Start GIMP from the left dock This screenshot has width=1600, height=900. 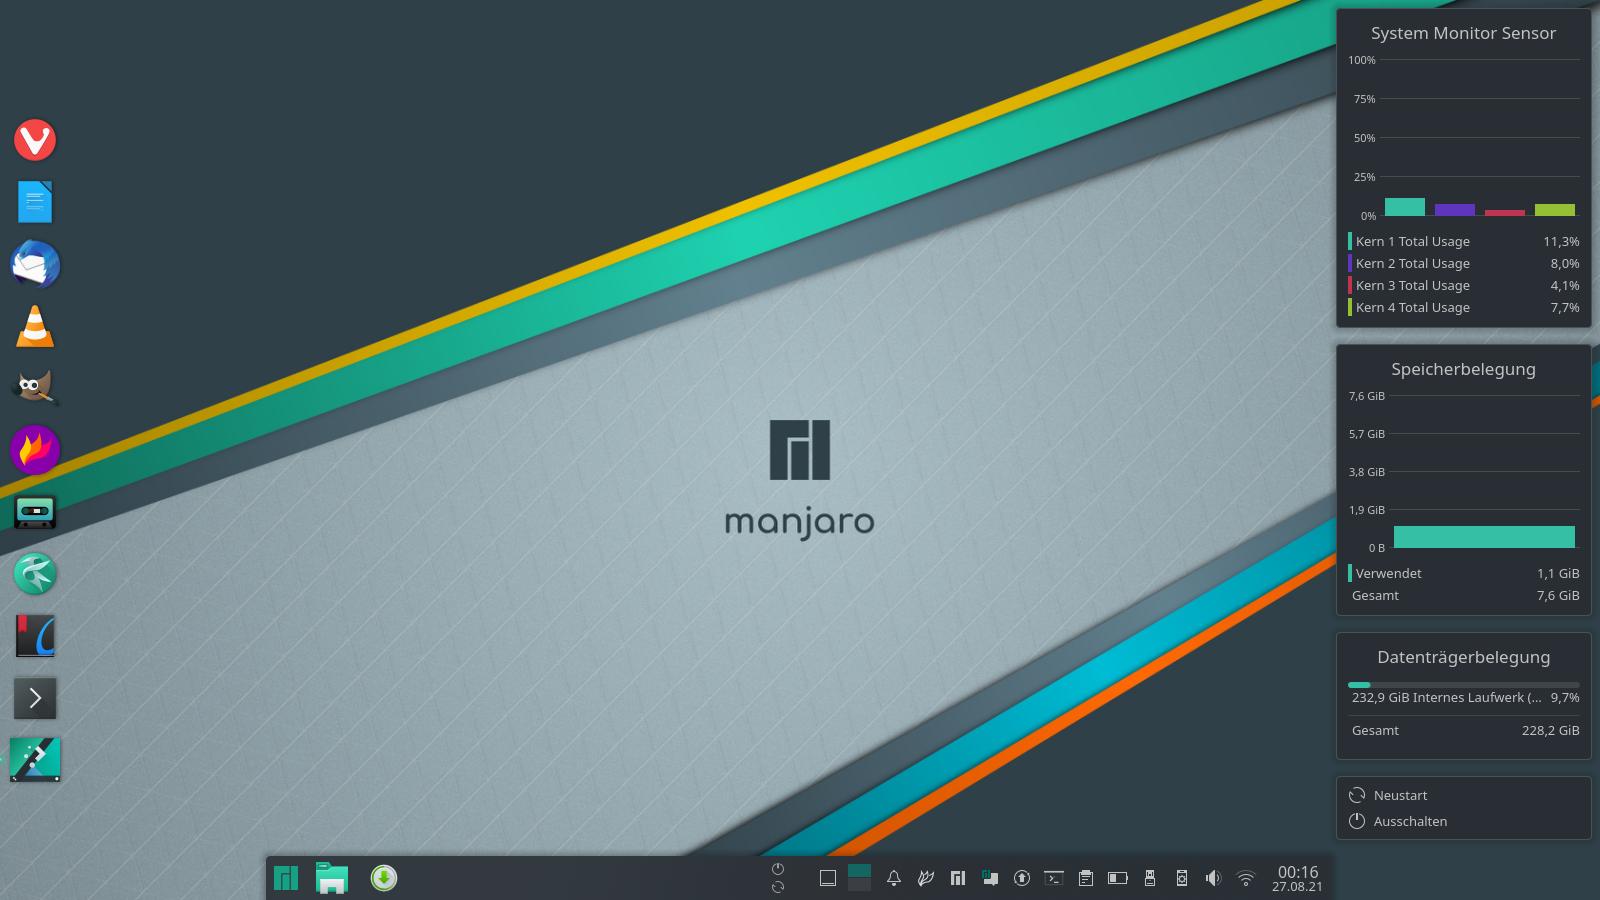[x=35, y=388]
